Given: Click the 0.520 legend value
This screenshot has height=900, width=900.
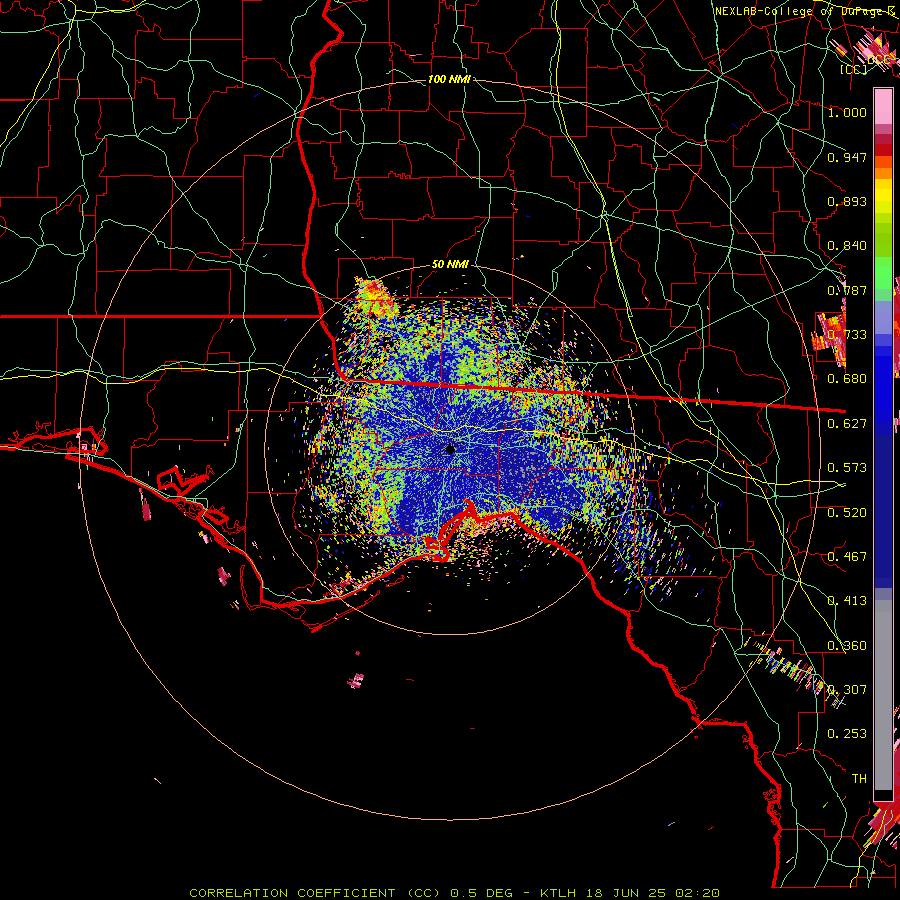Looking at the screenshot, I should [x=847, y=512].
